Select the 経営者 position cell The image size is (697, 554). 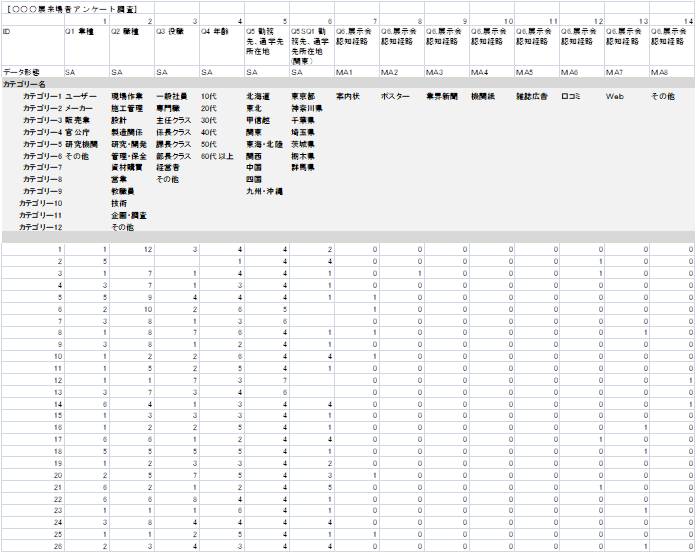170,168
